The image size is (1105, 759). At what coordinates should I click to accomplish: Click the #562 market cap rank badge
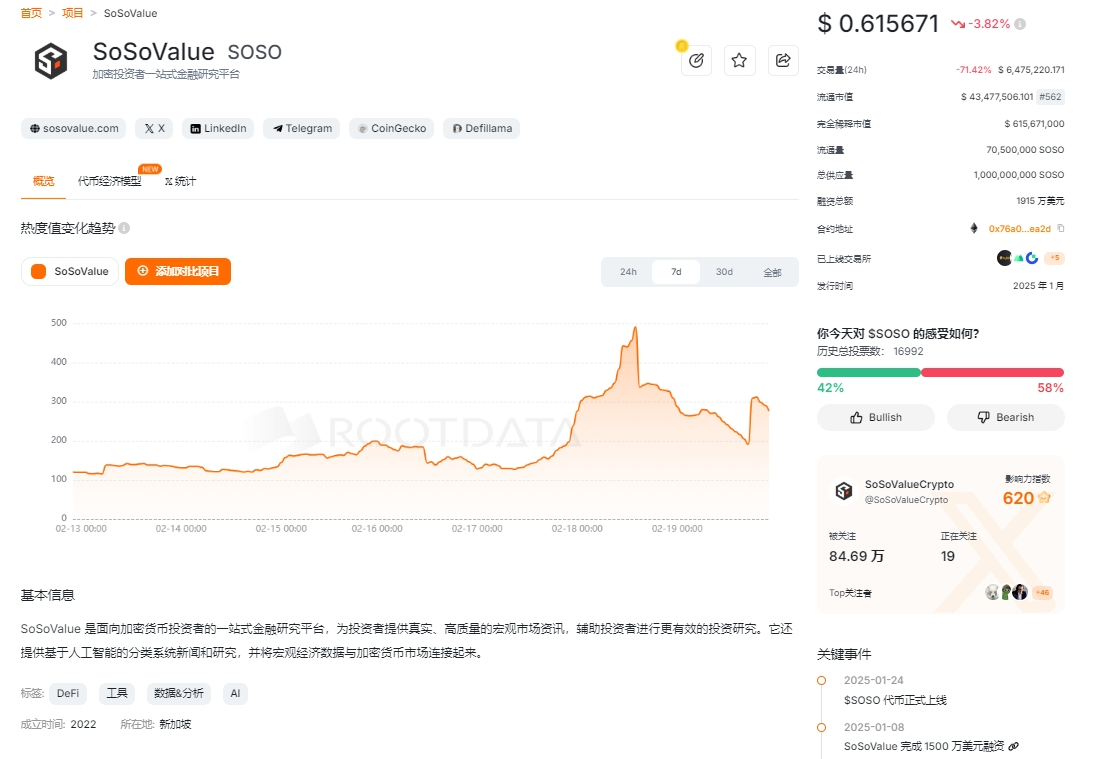pos(1050,97)
